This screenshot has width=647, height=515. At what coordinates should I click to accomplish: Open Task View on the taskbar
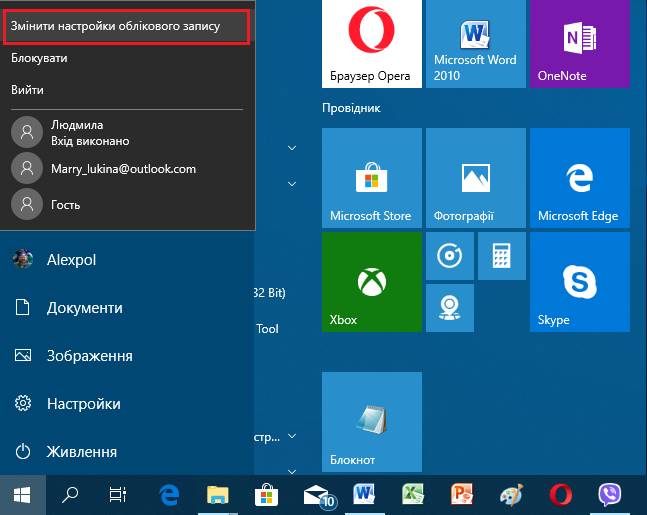coord(118,495)
